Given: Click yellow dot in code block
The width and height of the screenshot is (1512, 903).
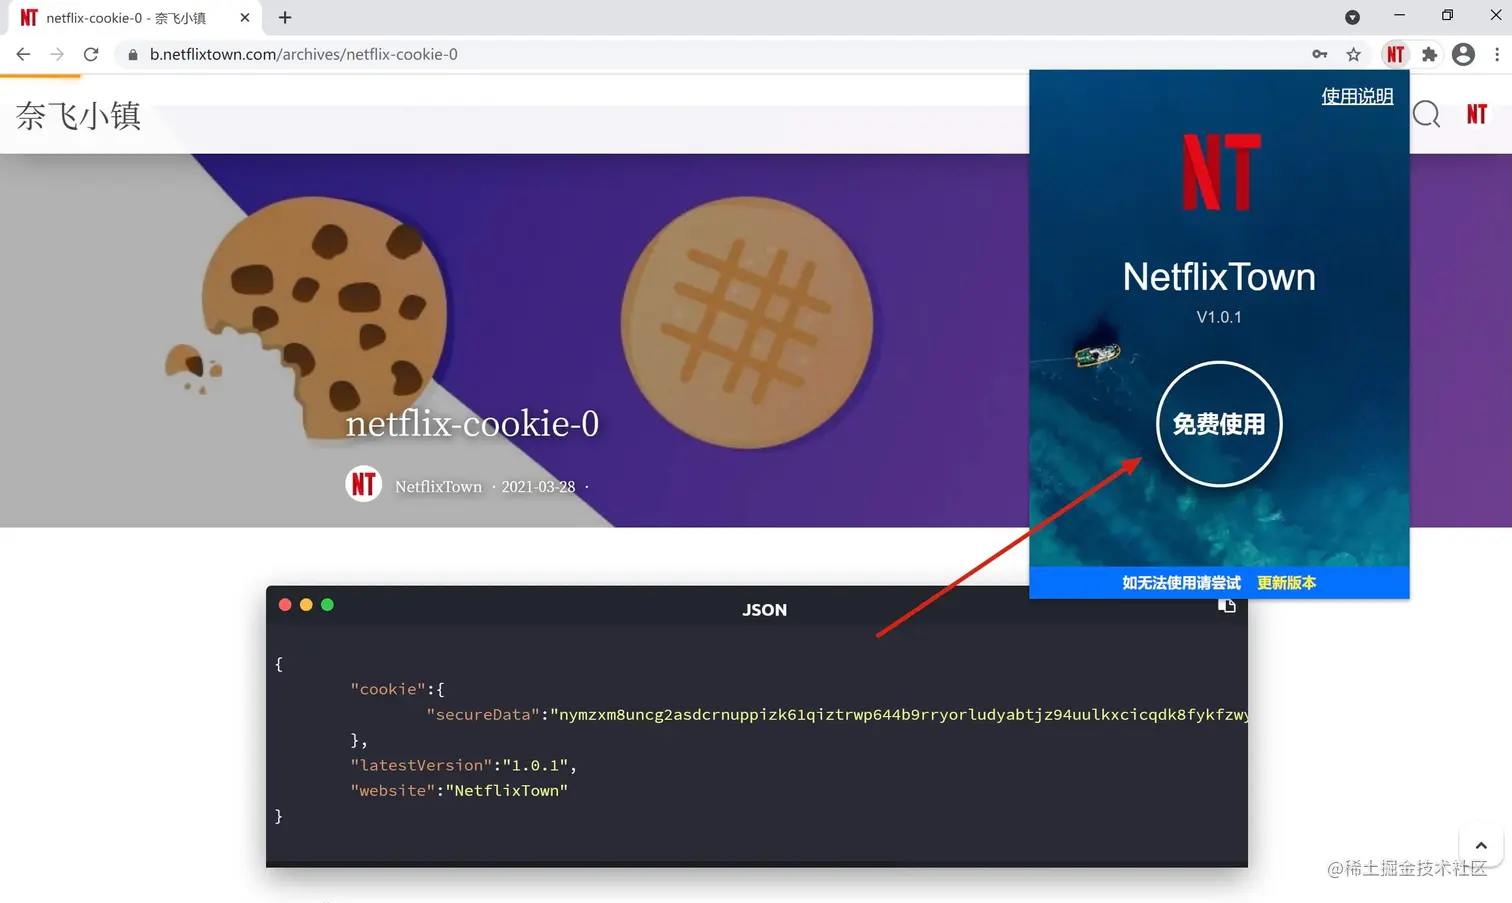Looking at the screenshot, I should [306, 605].
